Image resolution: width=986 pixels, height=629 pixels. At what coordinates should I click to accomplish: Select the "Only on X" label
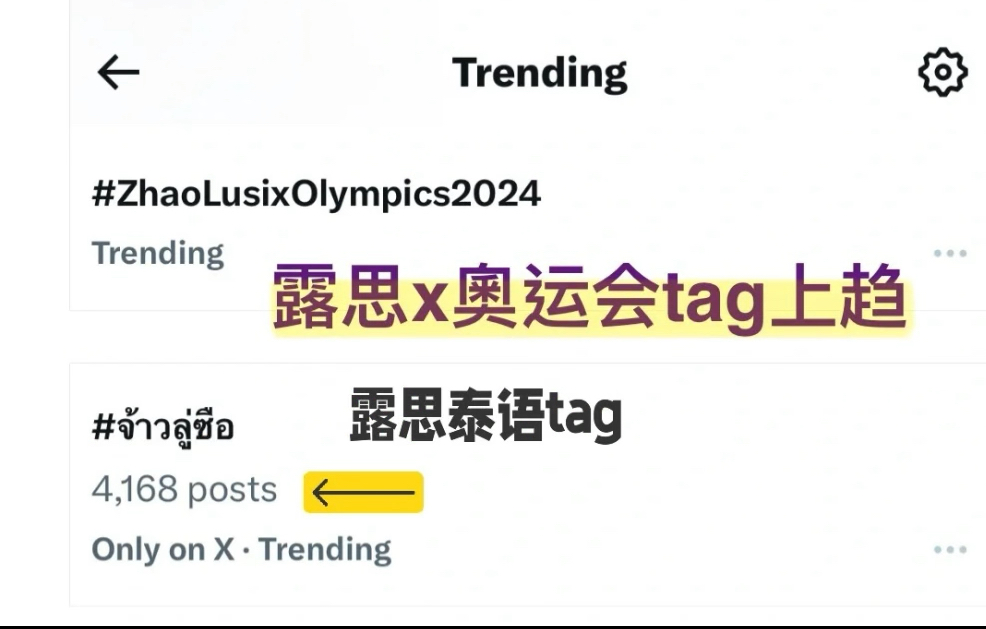tap(162, 549)
